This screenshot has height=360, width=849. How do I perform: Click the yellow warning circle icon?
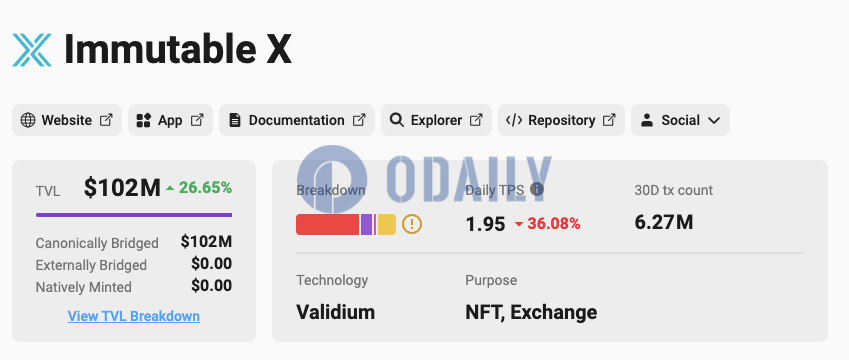point(412,224)
